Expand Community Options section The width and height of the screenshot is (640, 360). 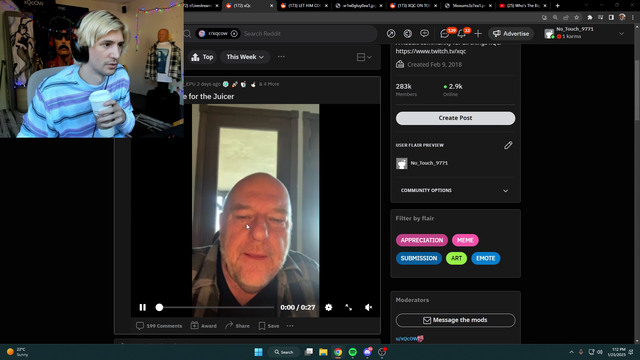click(455, 190)
